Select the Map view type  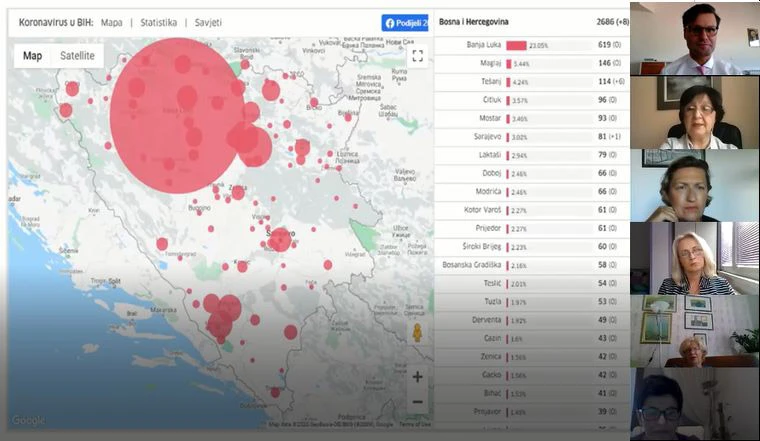pos(32,56)
